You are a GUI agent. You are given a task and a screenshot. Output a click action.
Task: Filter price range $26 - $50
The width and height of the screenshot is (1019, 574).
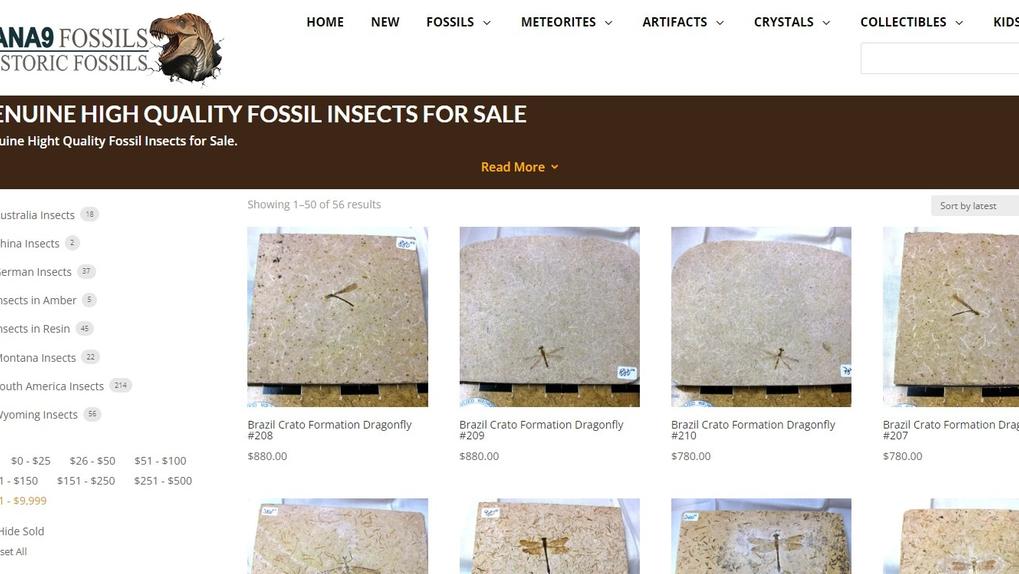pos(92,461)
